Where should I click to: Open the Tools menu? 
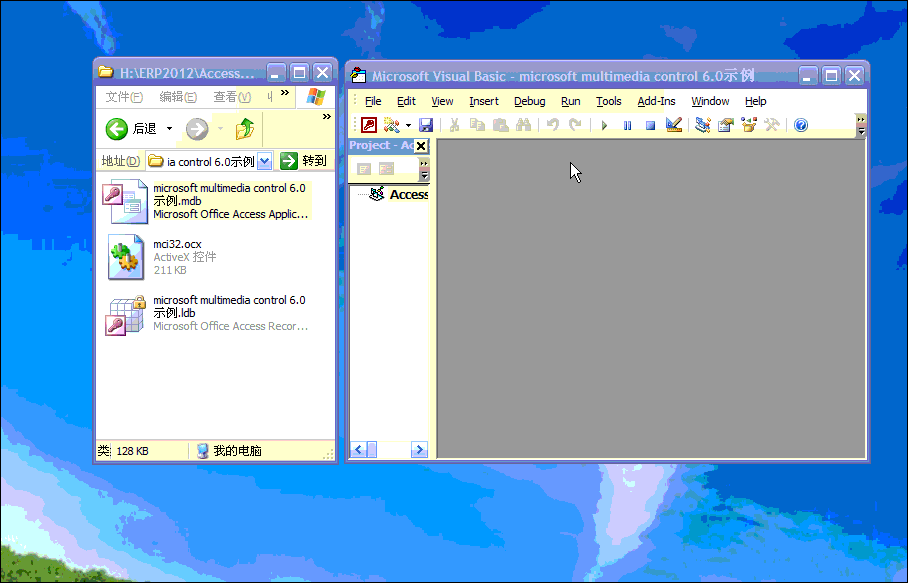point(609,101)
